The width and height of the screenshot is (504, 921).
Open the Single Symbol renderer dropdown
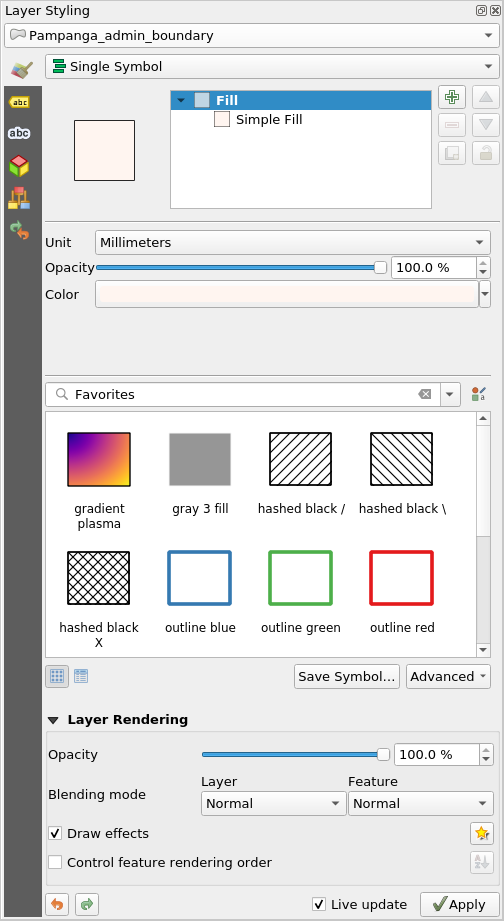point(273,66)
